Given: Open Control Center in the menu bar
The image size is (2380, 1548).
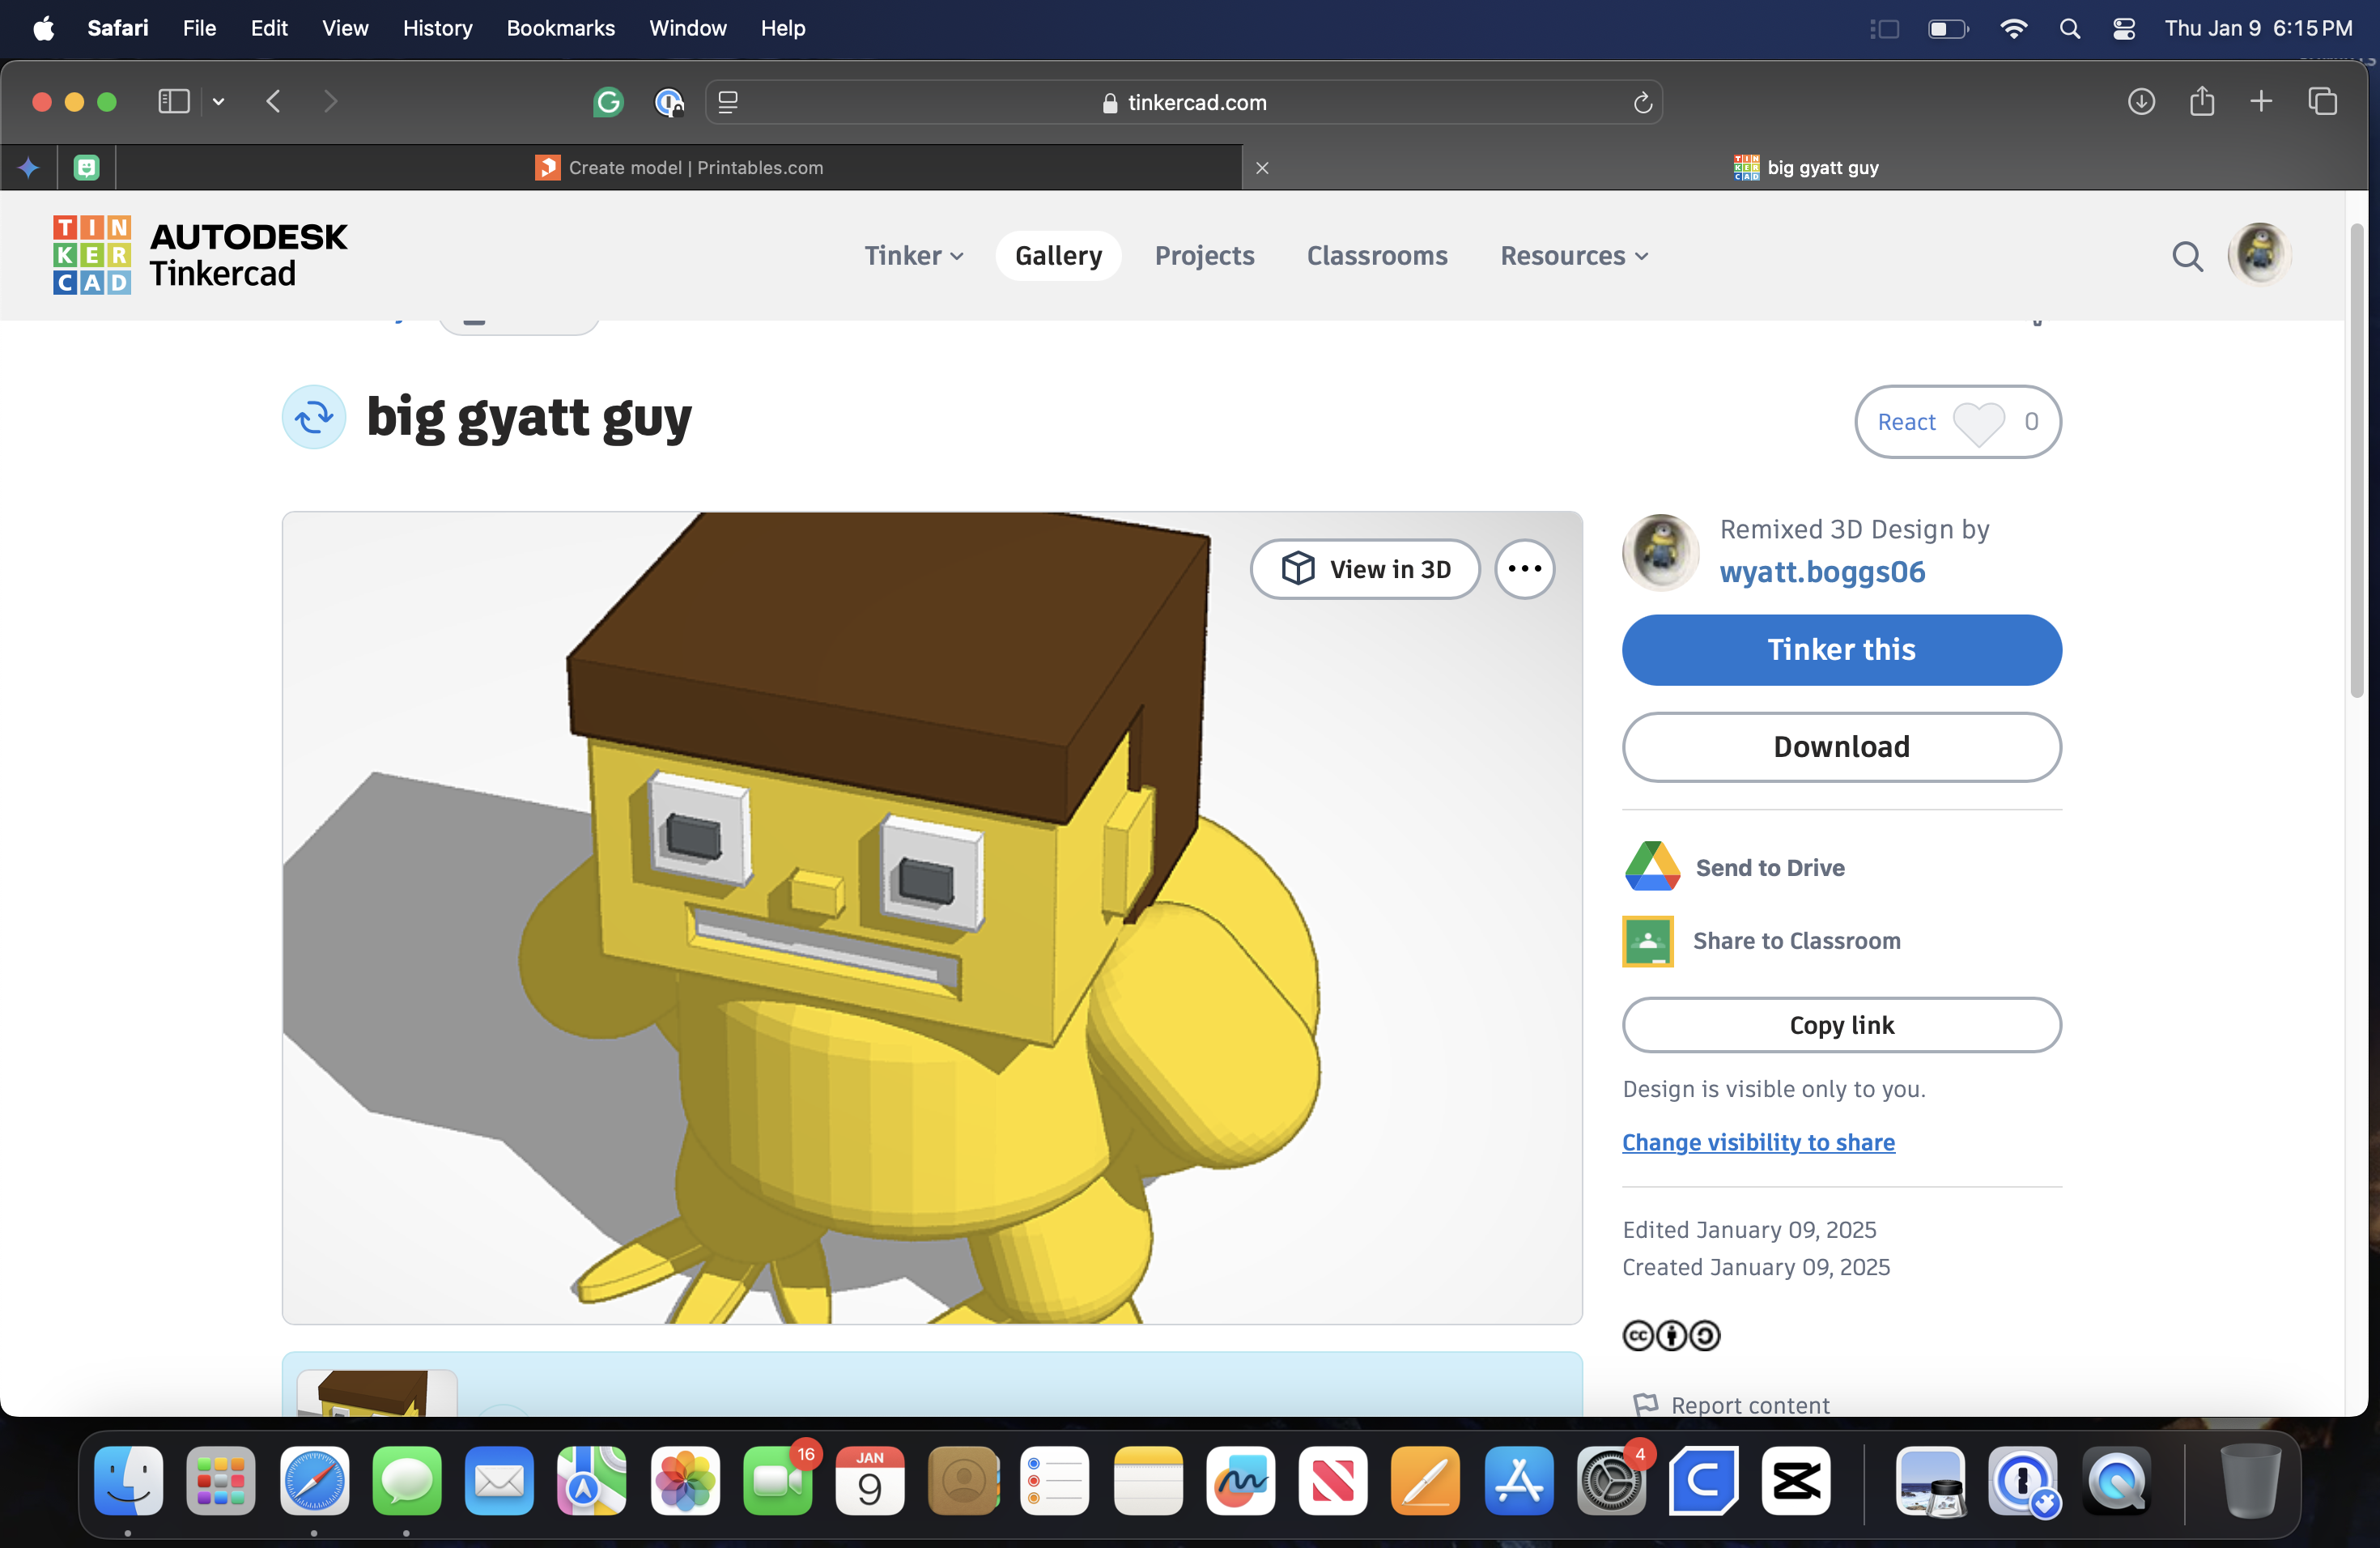Looking at the screenshot, I should (x=2123, y=28).
